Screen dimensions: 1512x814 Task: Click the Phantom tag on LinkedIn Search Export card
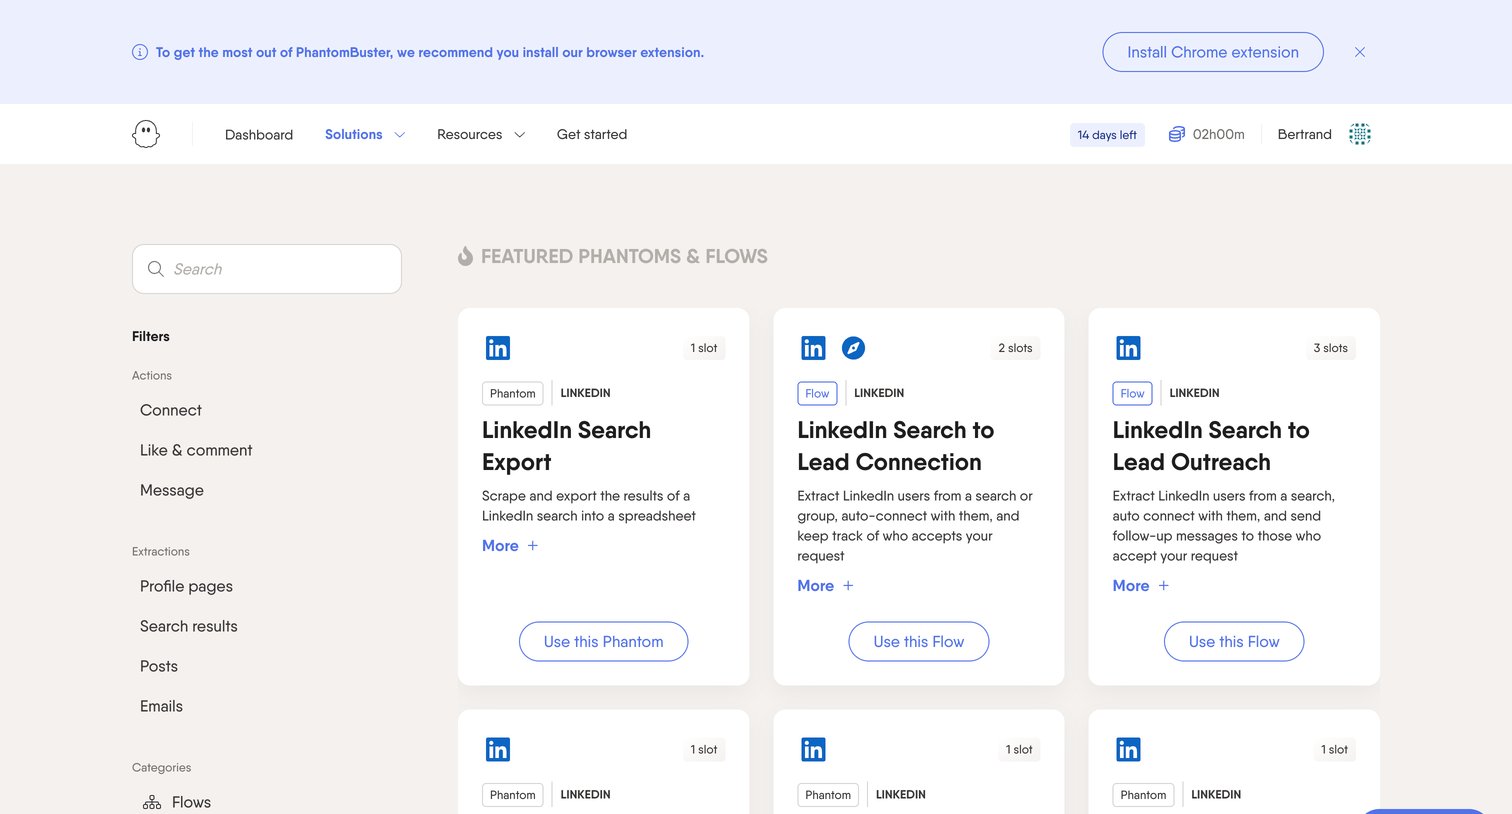(513, 393)
